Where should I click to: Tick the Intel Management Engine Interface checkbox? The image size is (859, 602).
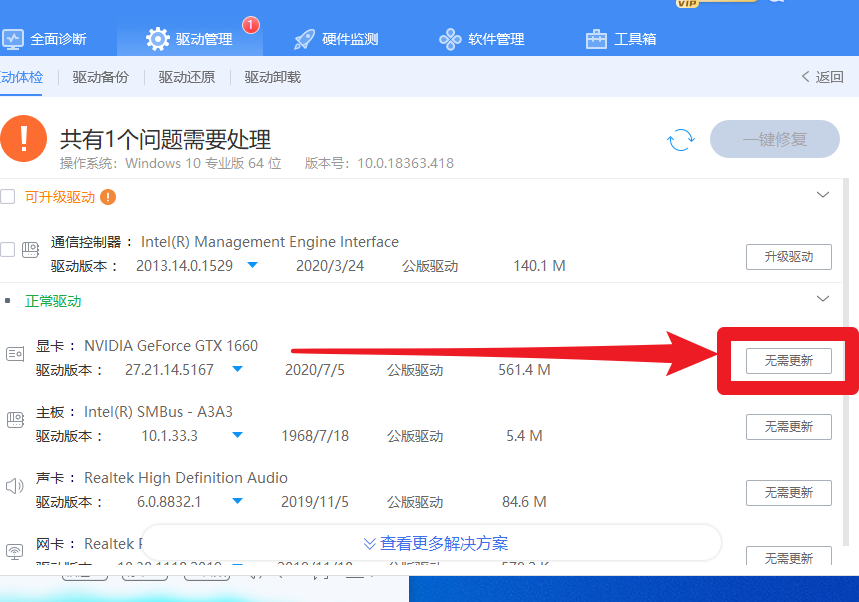pyautogui.click(x=8, y=250)
